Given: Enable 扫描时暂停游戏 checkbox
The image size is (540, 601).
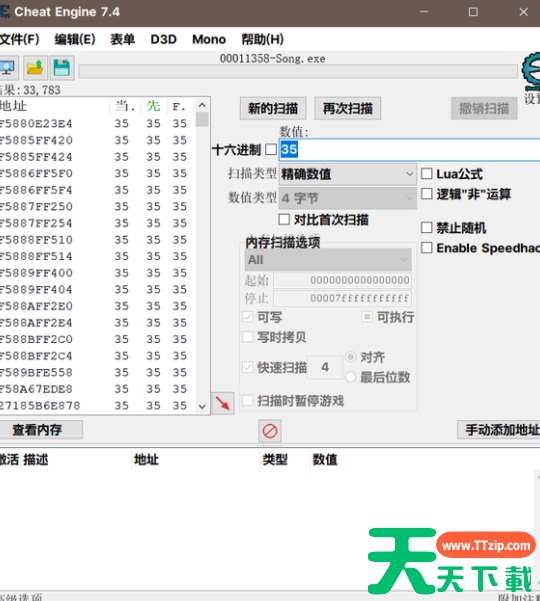Looking at the screenshot, I should click(x=248, y=401).
